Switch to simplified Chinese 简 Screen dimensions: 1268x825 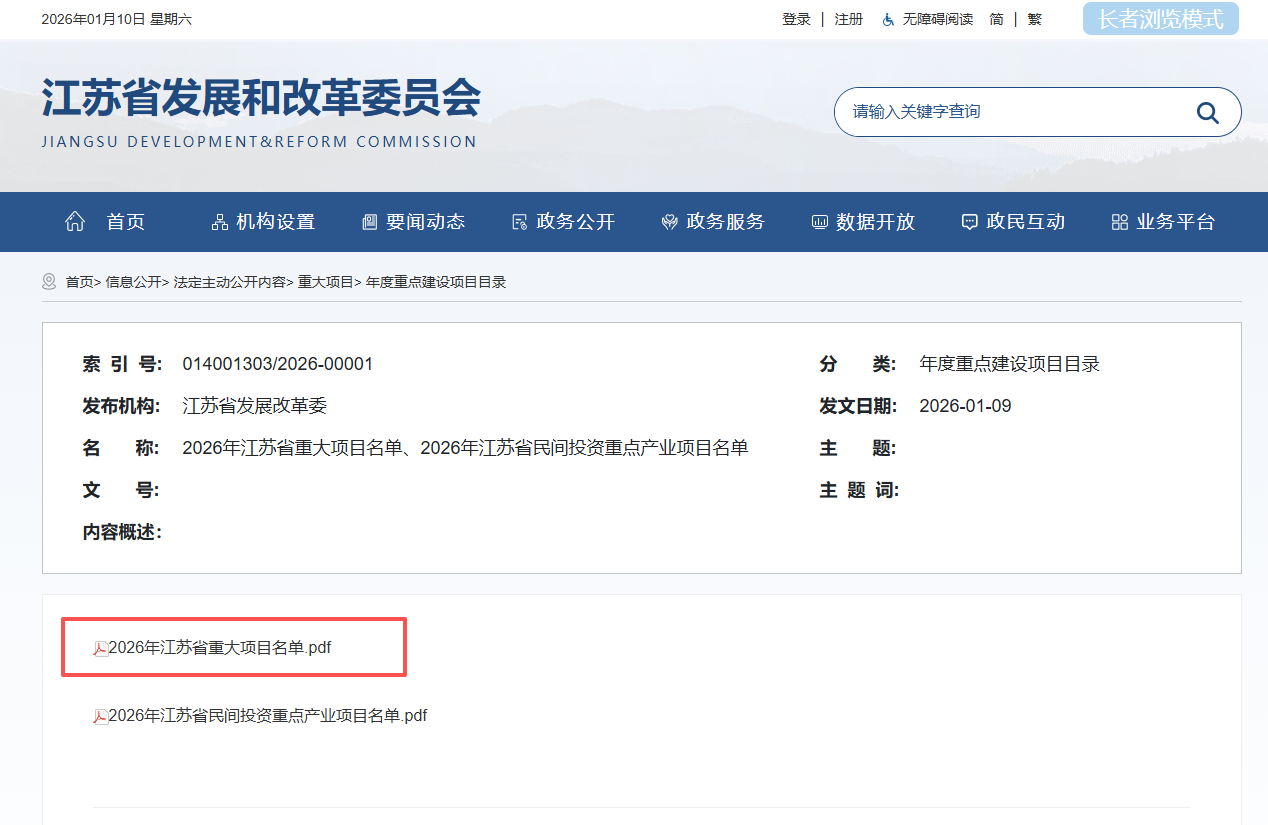(996, 19)
